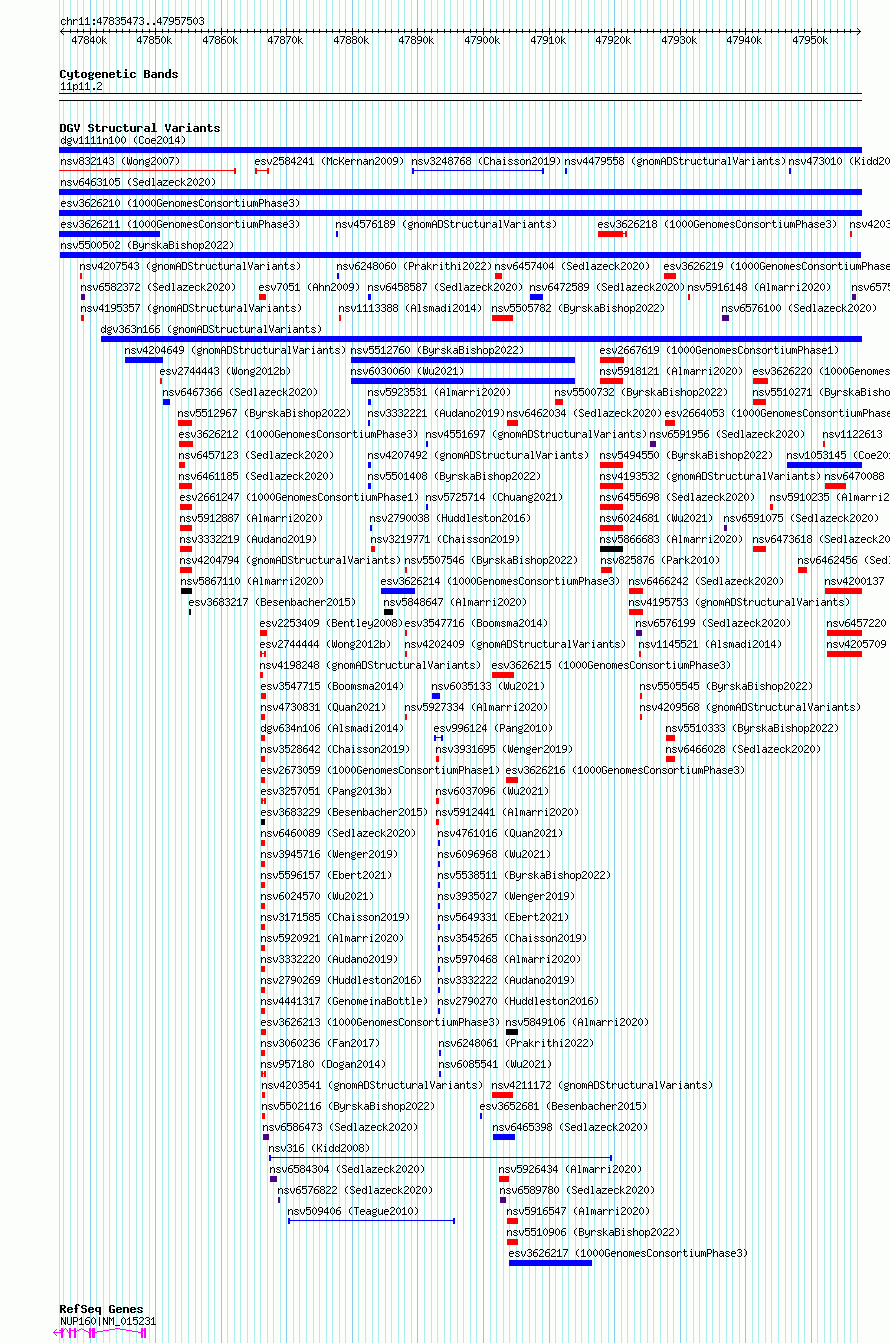
Task: Click the DGV Structural Variants track title
Action: click(140, 128)
